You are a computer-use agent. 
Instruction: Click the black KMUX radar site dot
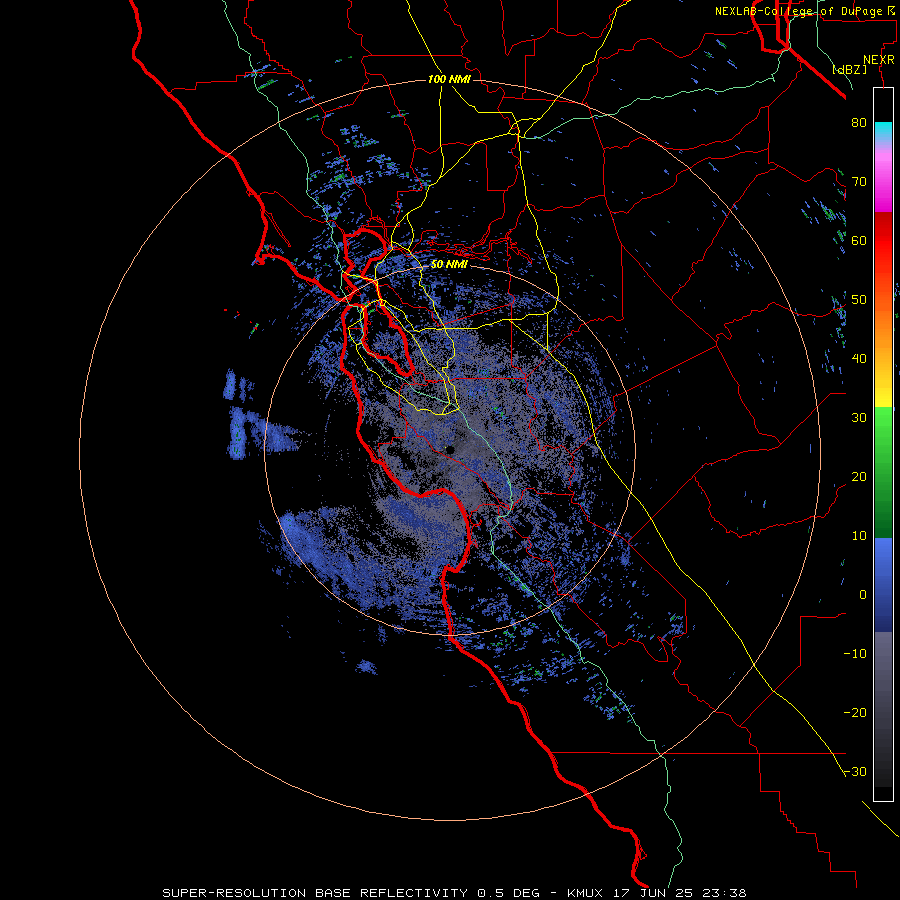click(450, 449)
